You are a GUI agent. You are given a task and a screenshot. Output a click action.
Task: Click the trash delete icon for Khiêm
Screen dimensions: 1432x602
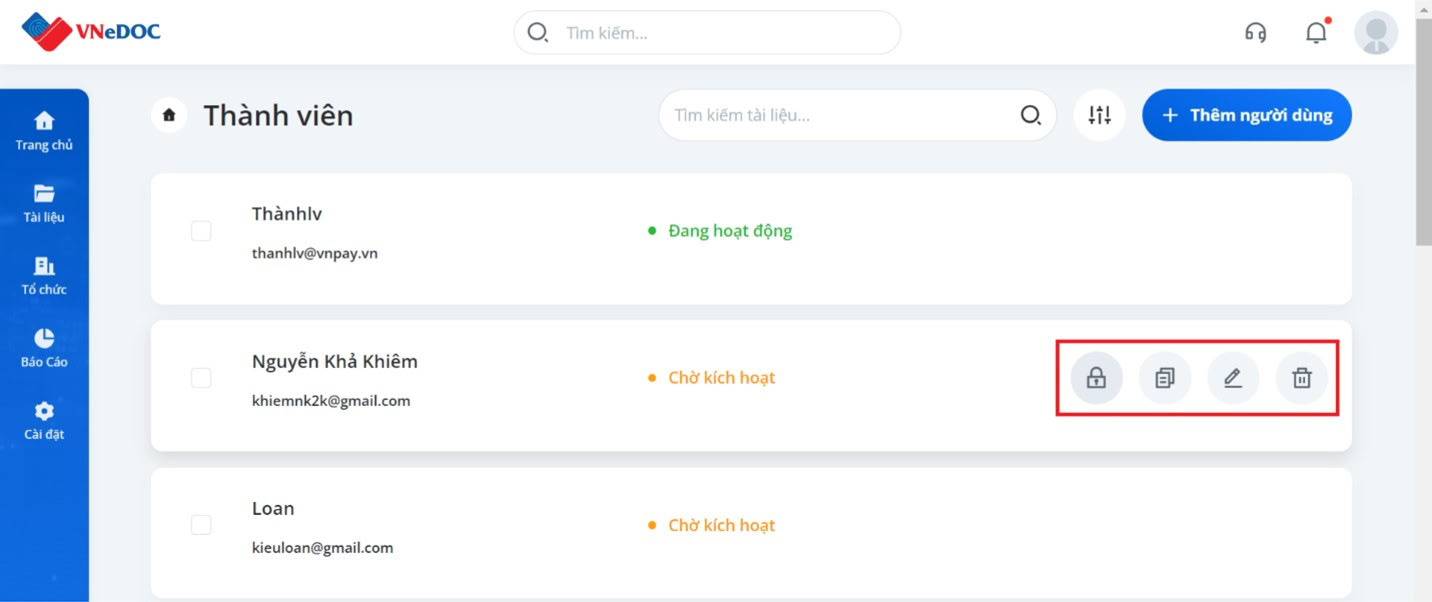click(x=1302, y=378)
